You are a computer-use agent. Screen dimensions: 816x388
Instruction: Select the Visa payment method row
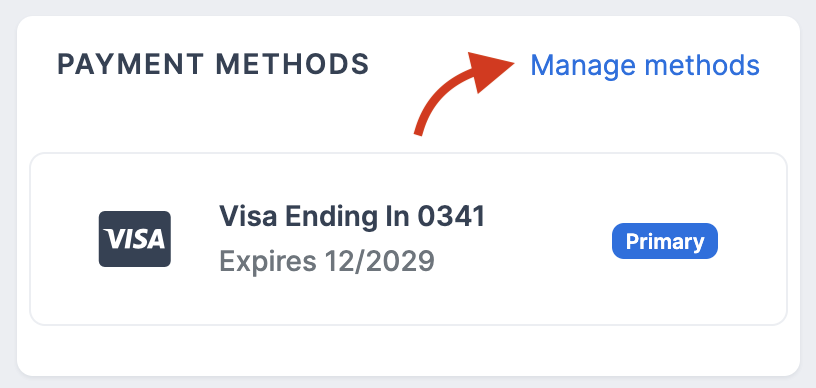[409, 239]
